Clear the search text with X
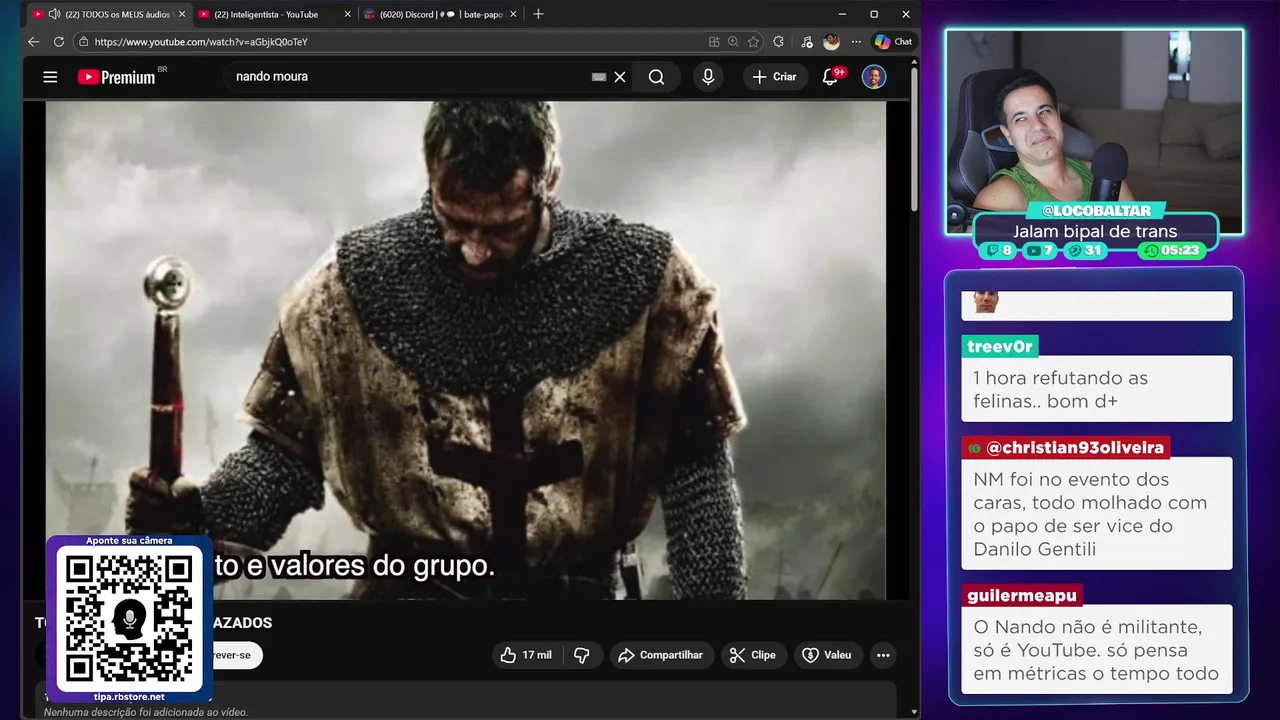Viewport: 1280px width, 720px height. pyautogui.click(x=620, y=77)
